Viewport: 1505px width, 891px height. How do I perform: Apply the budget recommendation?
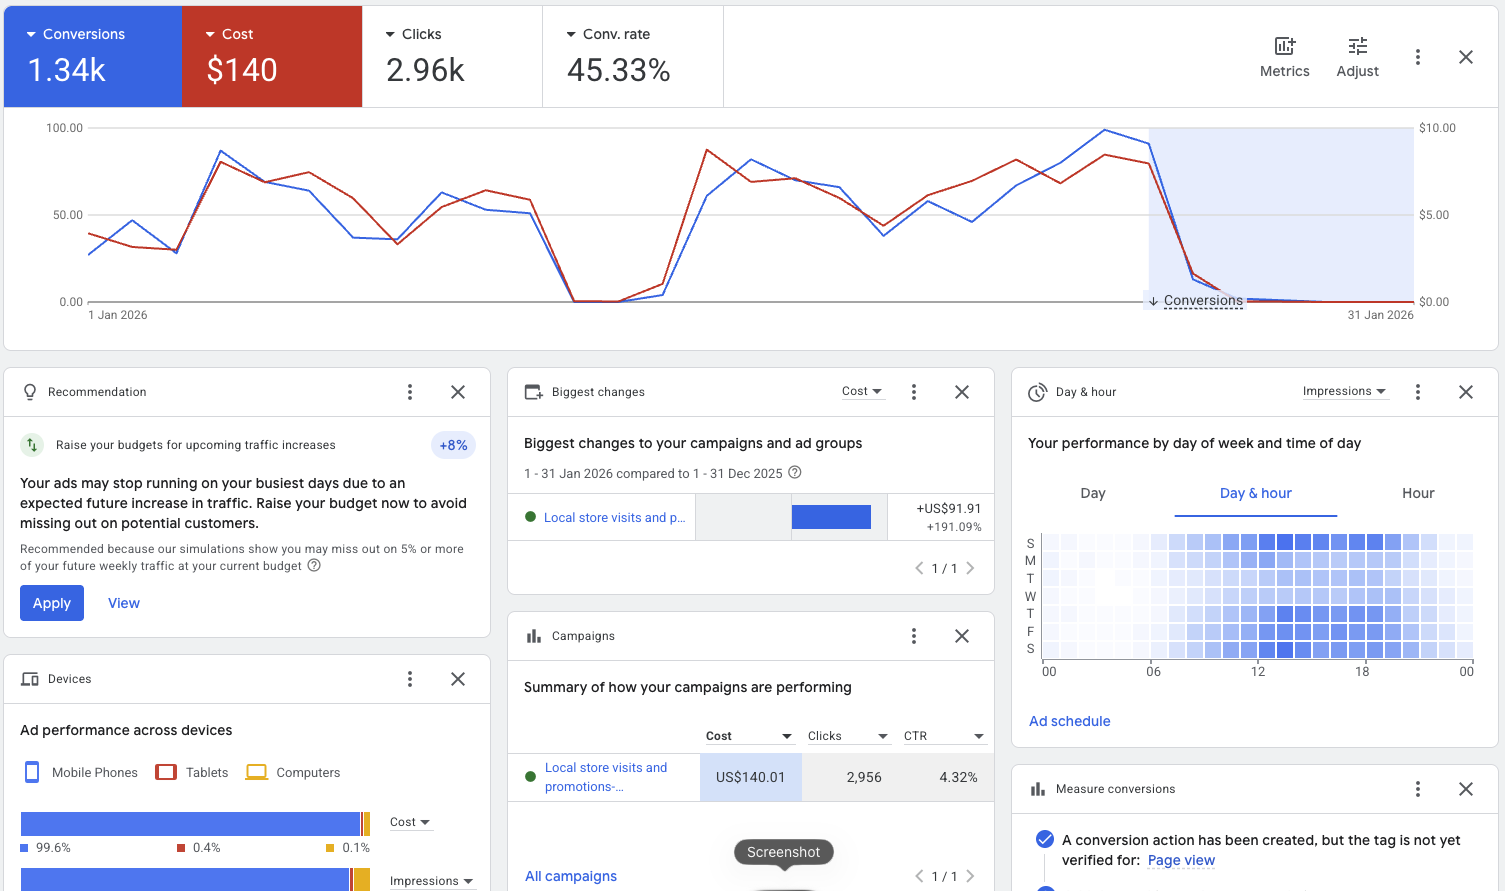52,603
